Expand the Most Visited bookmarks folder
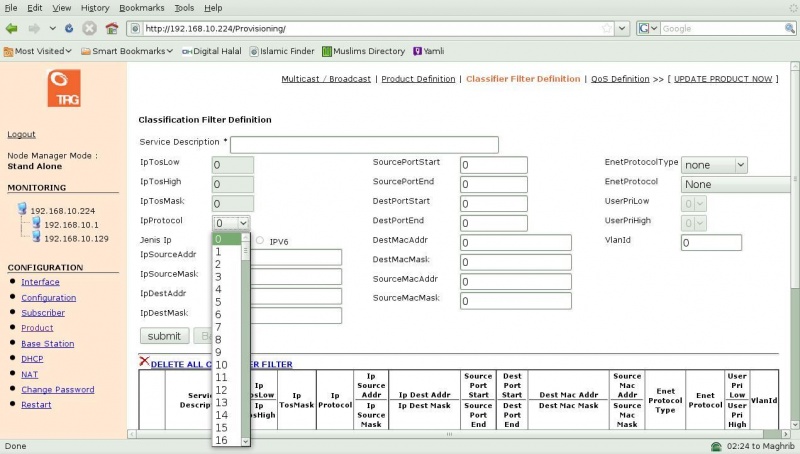Image resolution: width=800 pixels, height=454 pixels. 38,51
